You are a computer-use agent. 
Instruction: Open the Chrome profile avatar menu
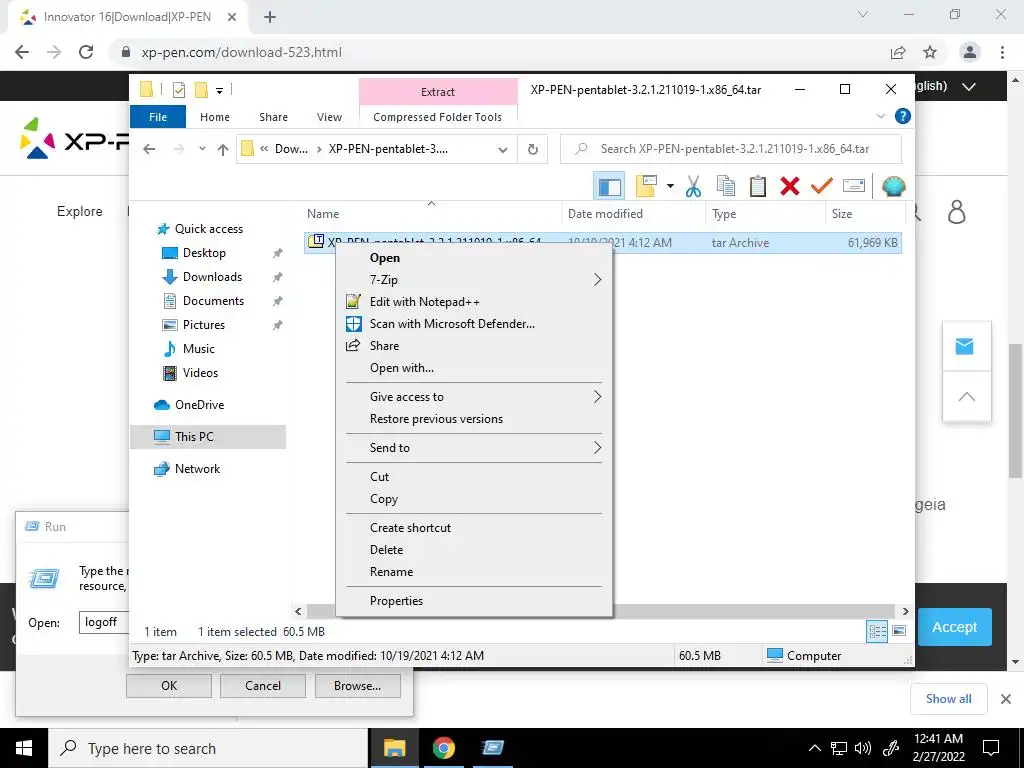pos(970,52)
